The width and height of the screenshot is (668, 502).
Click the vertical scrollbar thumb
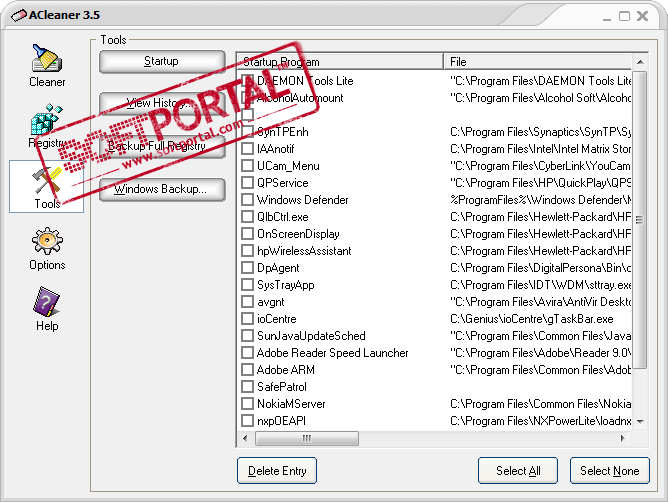coord(640,219)
